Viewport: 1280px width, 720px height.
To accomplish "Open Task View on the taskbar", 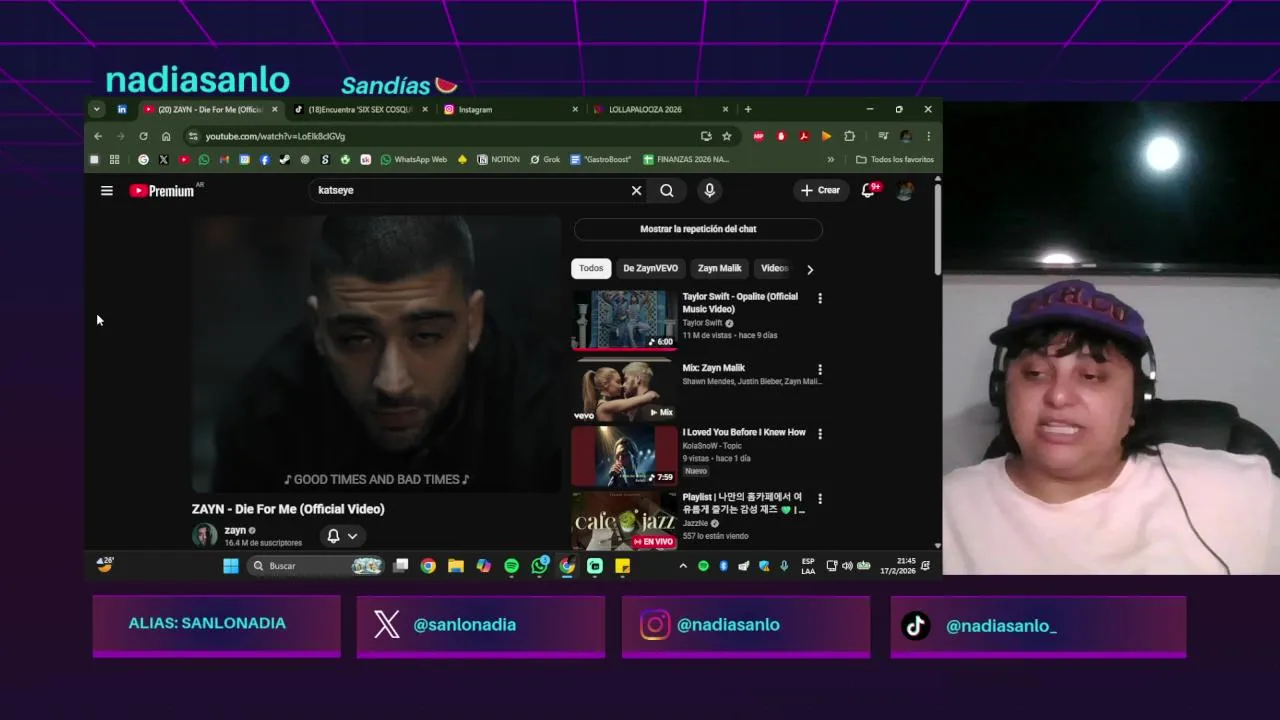I will 401,566.
